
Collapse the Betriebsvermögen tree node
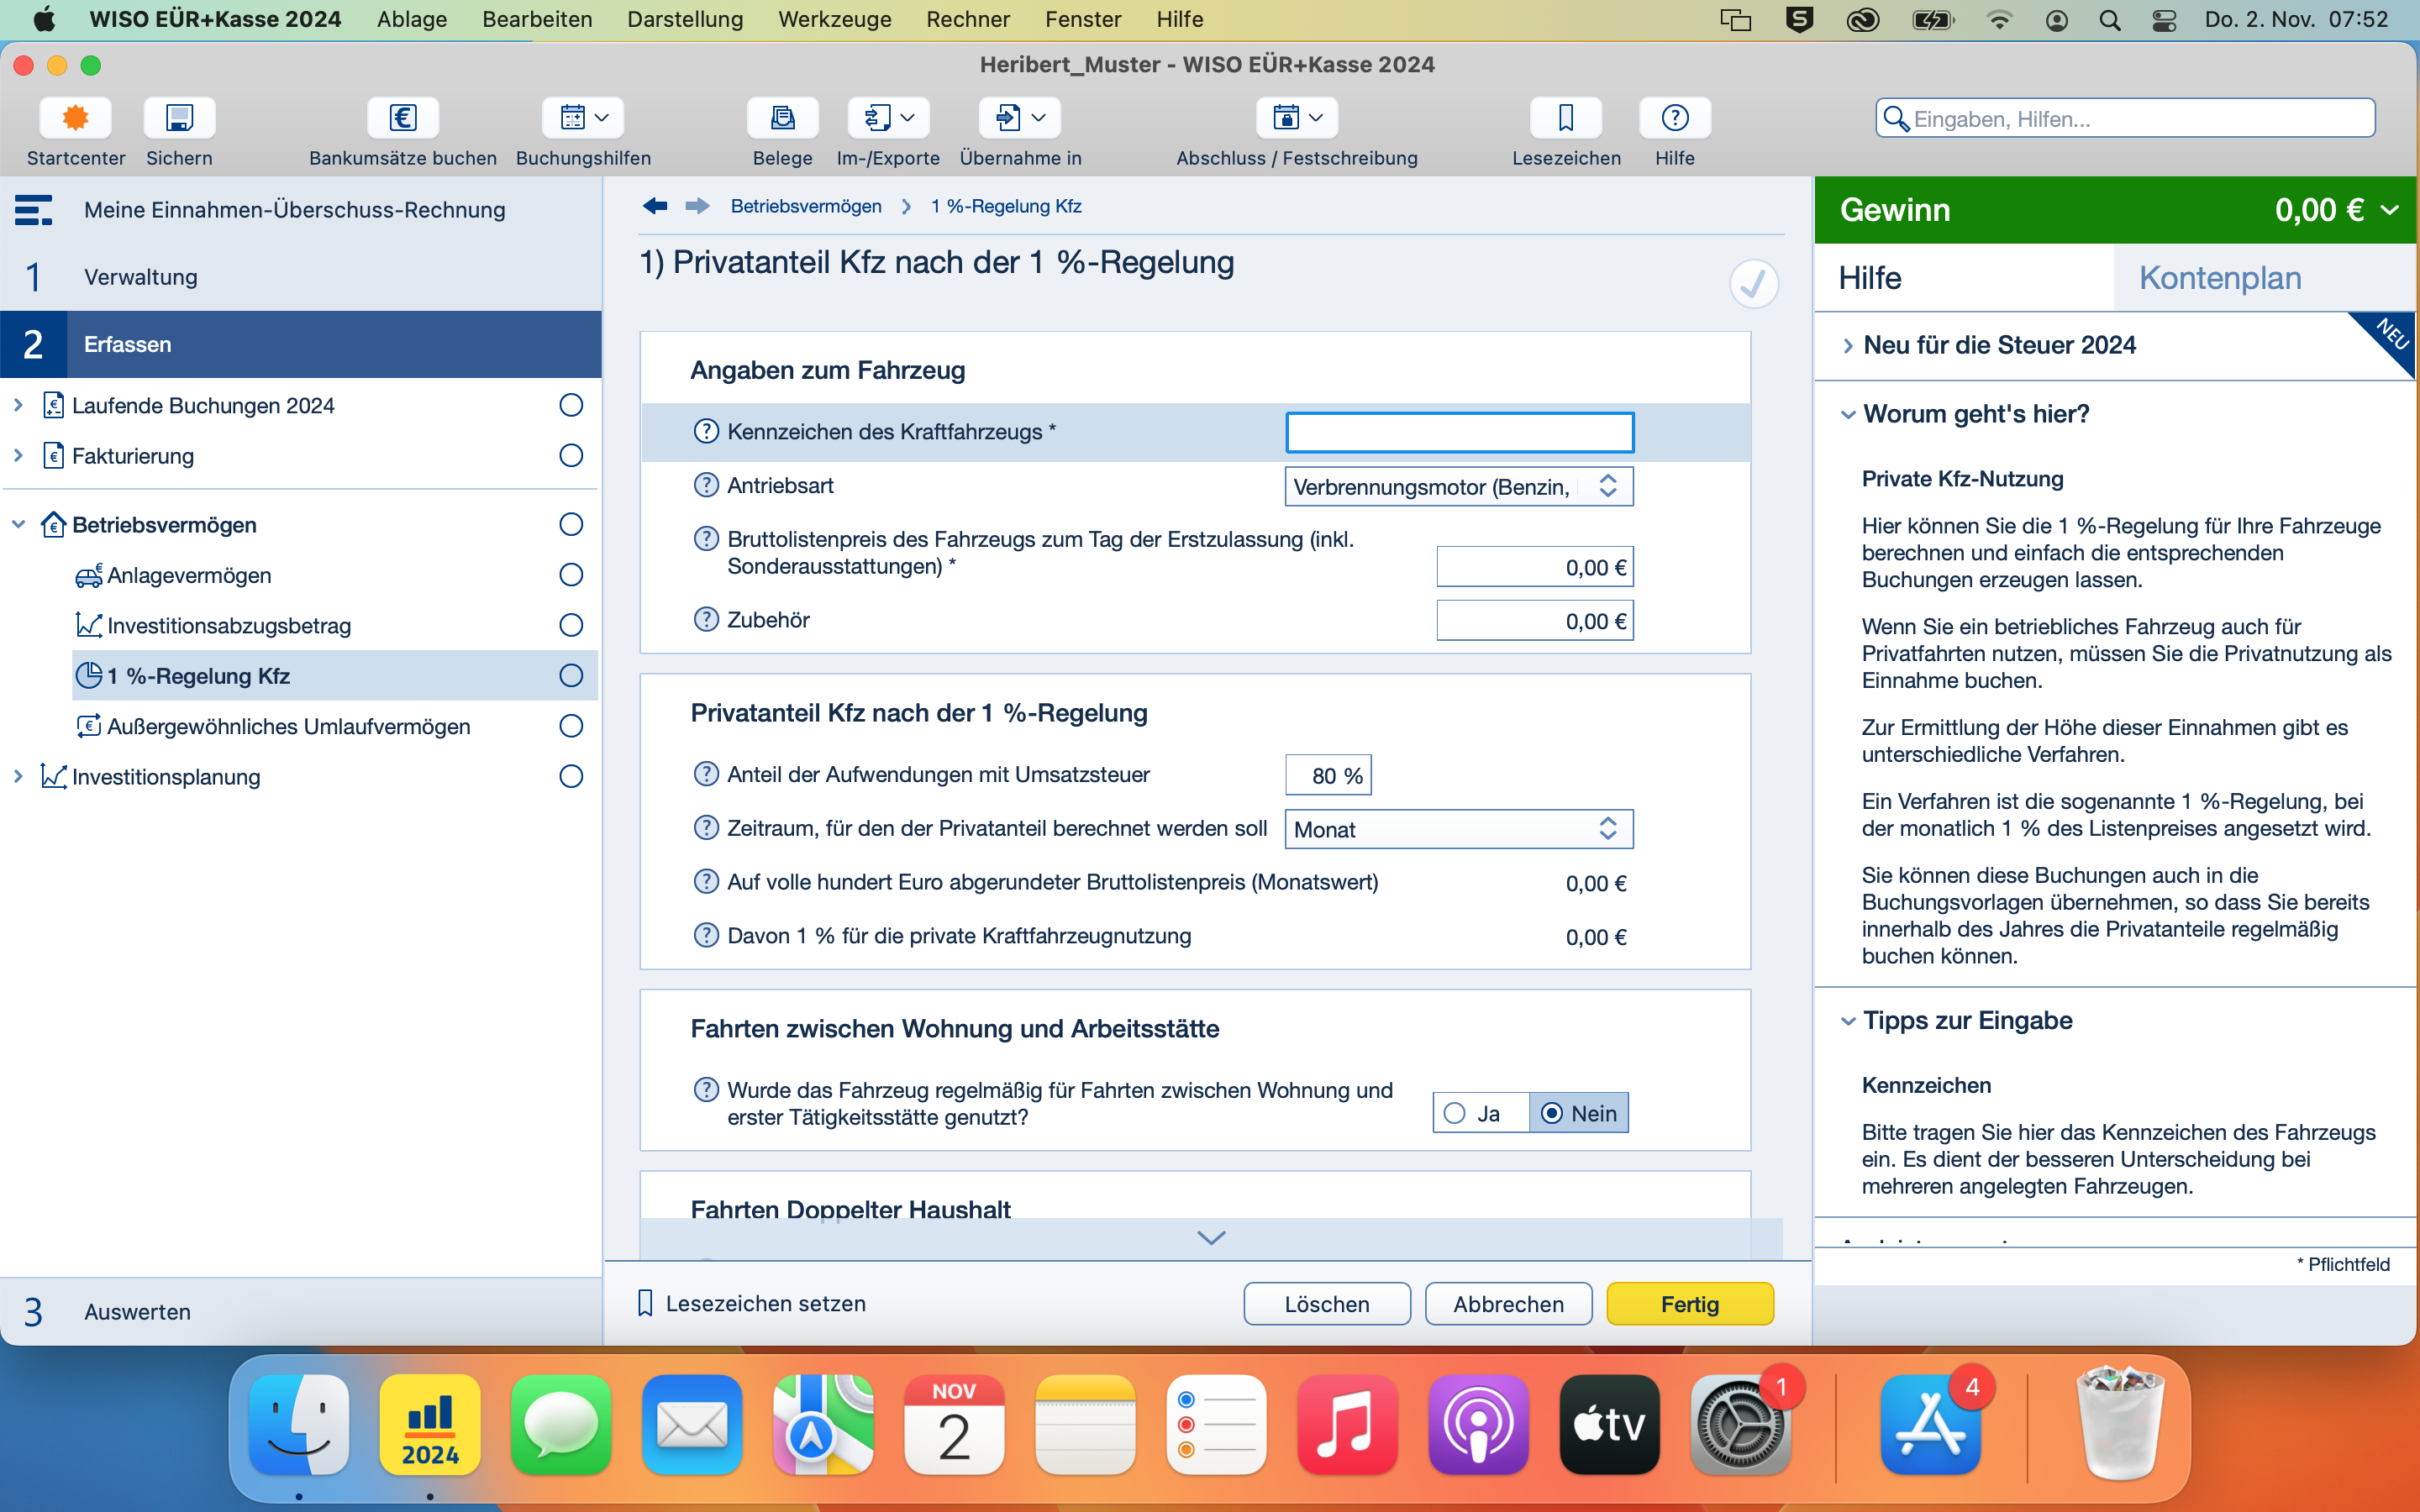(18, 525)
